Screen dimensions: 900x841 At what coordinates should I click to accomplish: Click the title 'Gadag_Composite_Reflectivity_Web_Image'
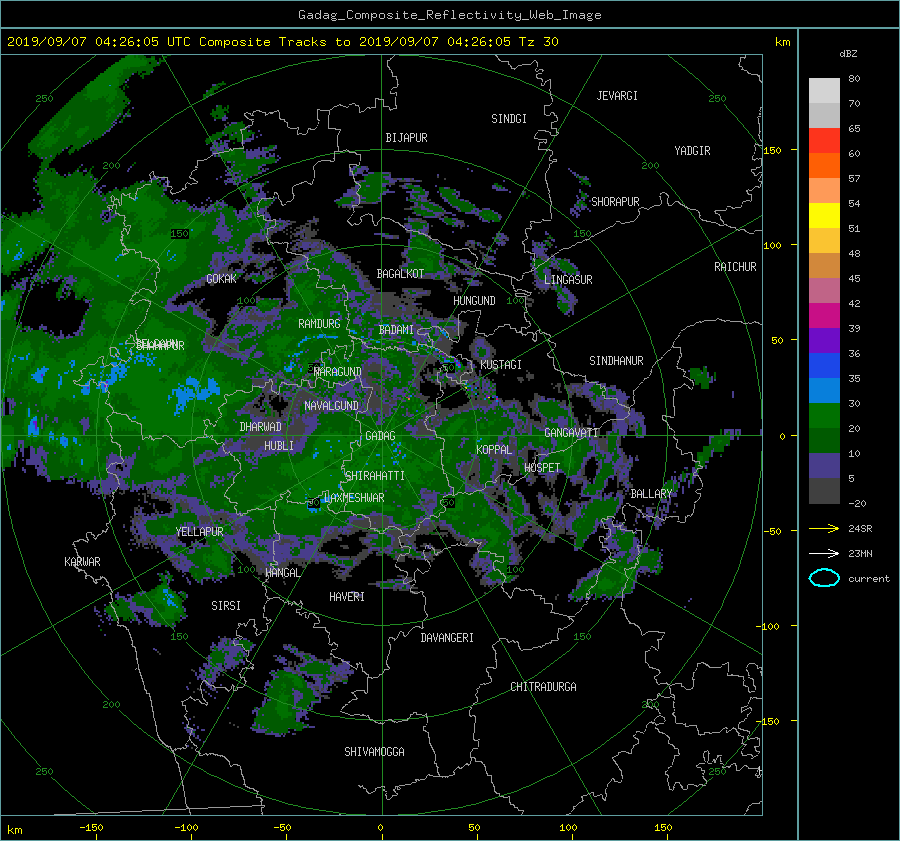(449, 15)
